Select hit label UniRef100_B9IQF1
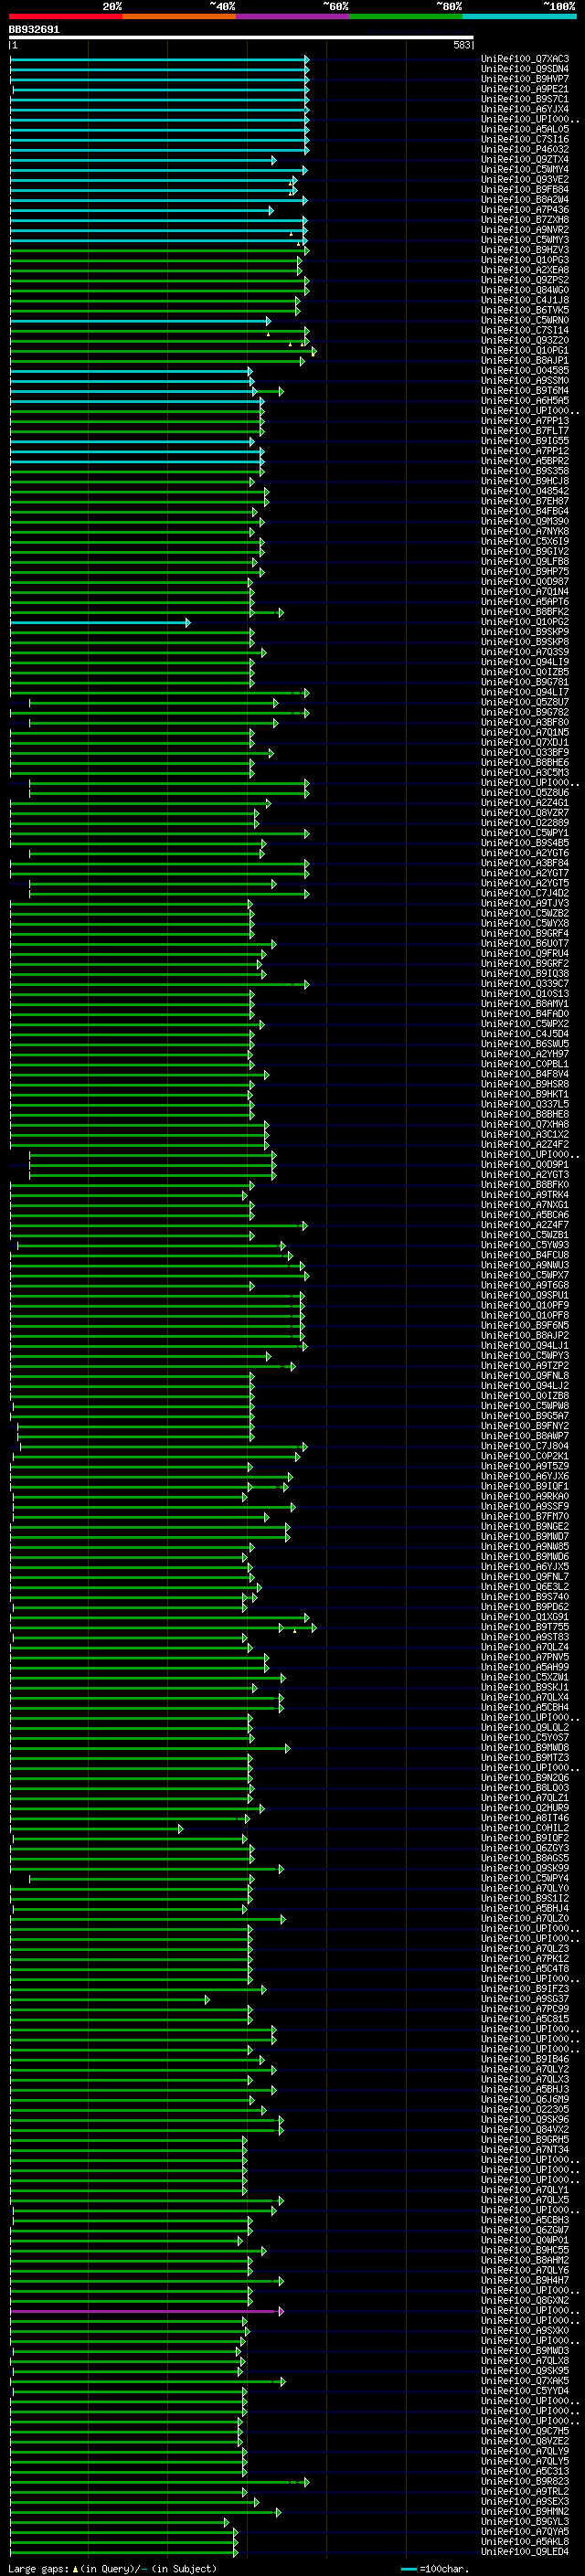 click(x=525, y=1486)
